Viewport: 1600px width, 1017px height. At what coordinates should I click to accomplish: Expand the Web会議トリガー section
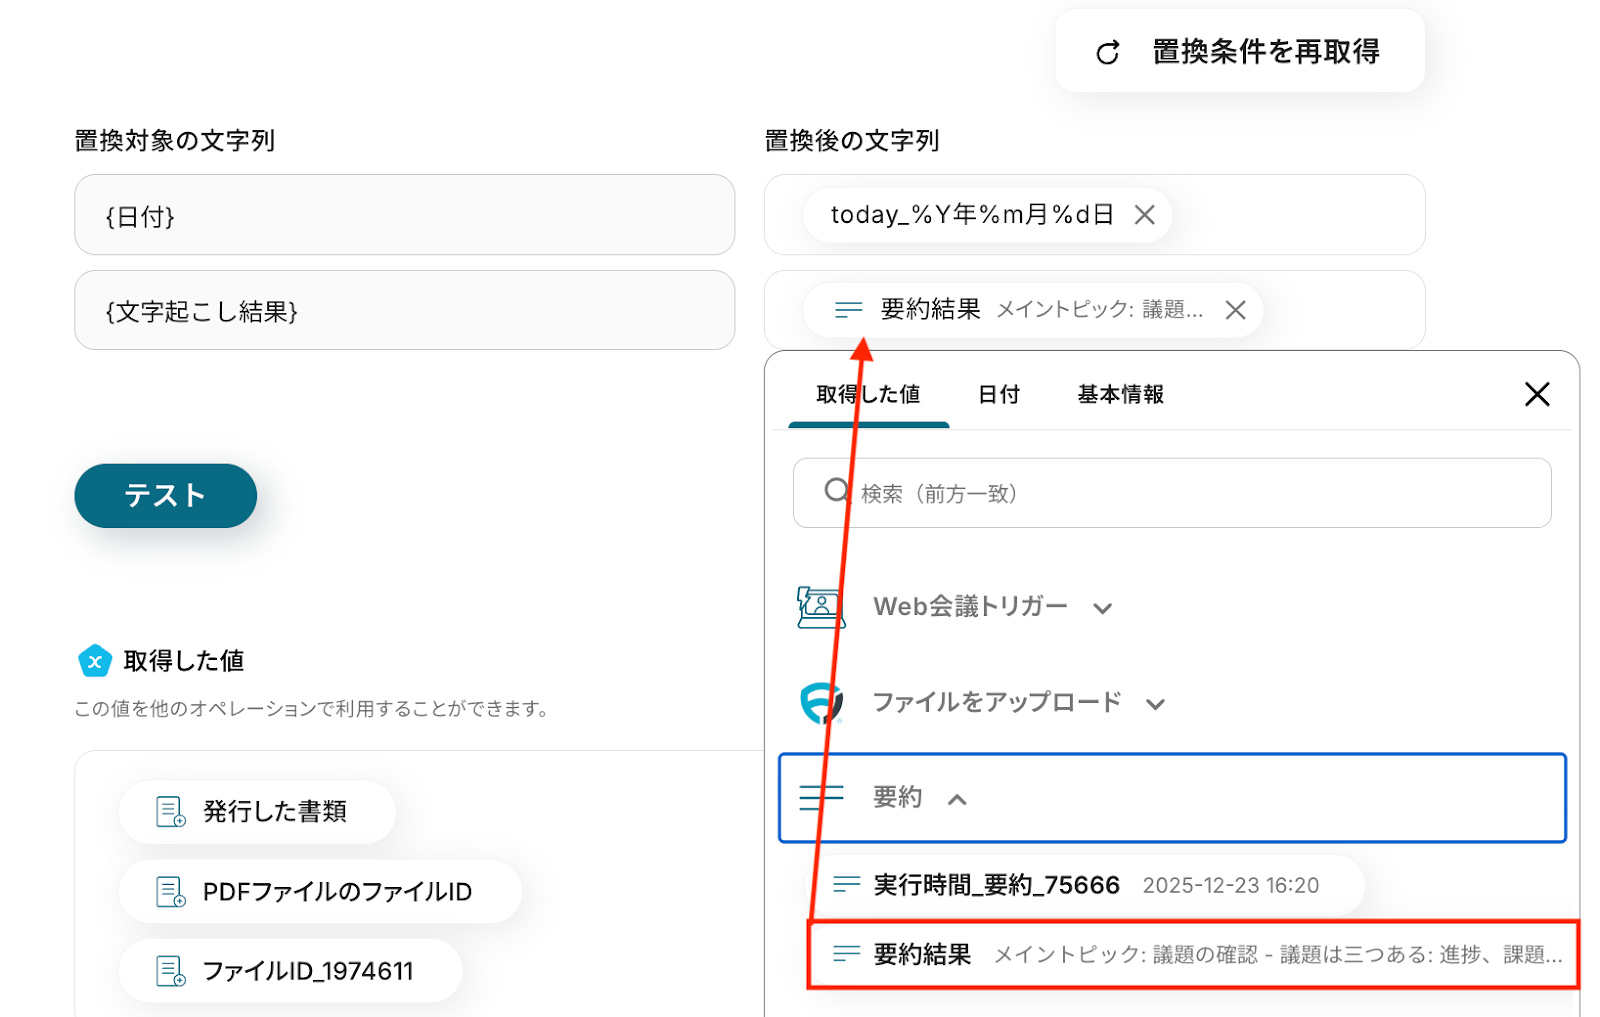click(x=1102, y=608)
